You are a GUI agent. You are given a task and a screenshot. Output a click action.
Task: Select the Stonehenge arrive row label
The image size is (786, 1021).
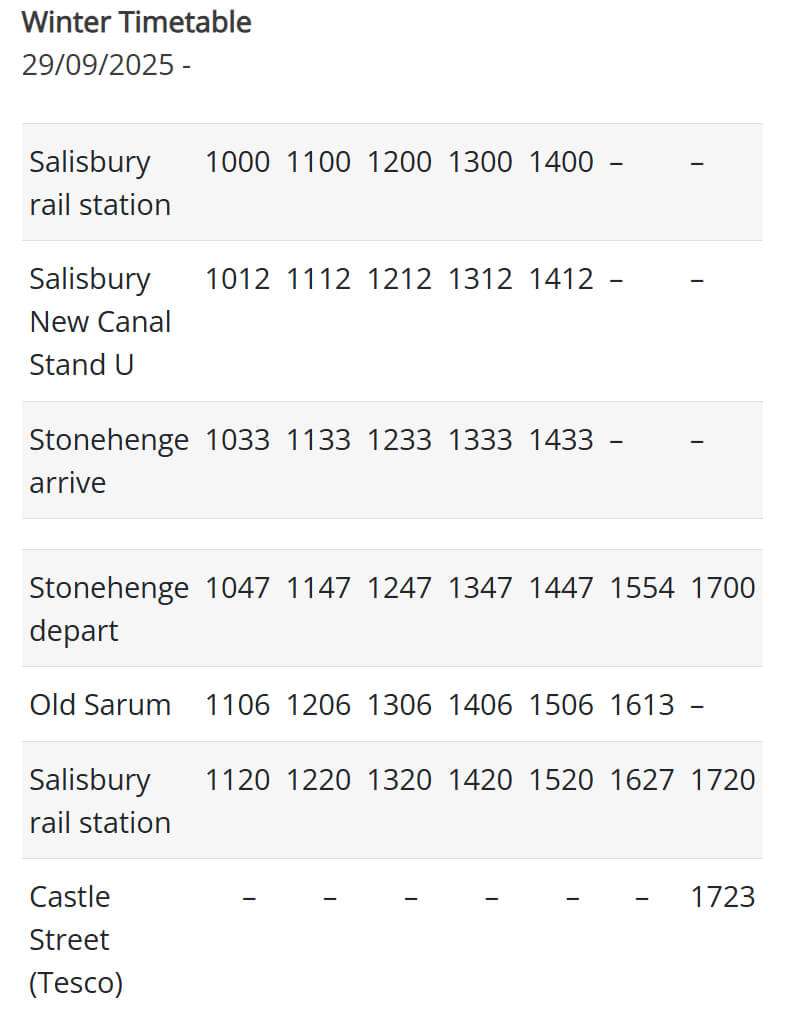(x=108, y=461)
